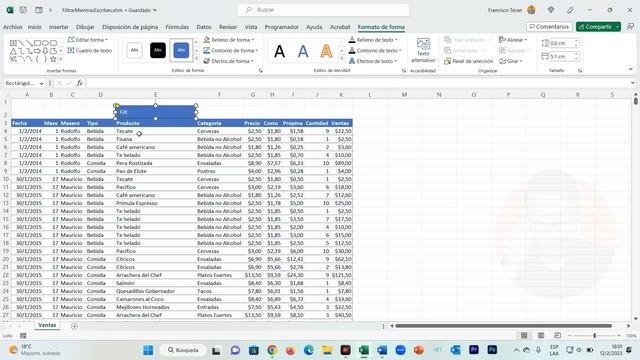Select the oval shape in shapes gallery

click(x=45, y=43)
